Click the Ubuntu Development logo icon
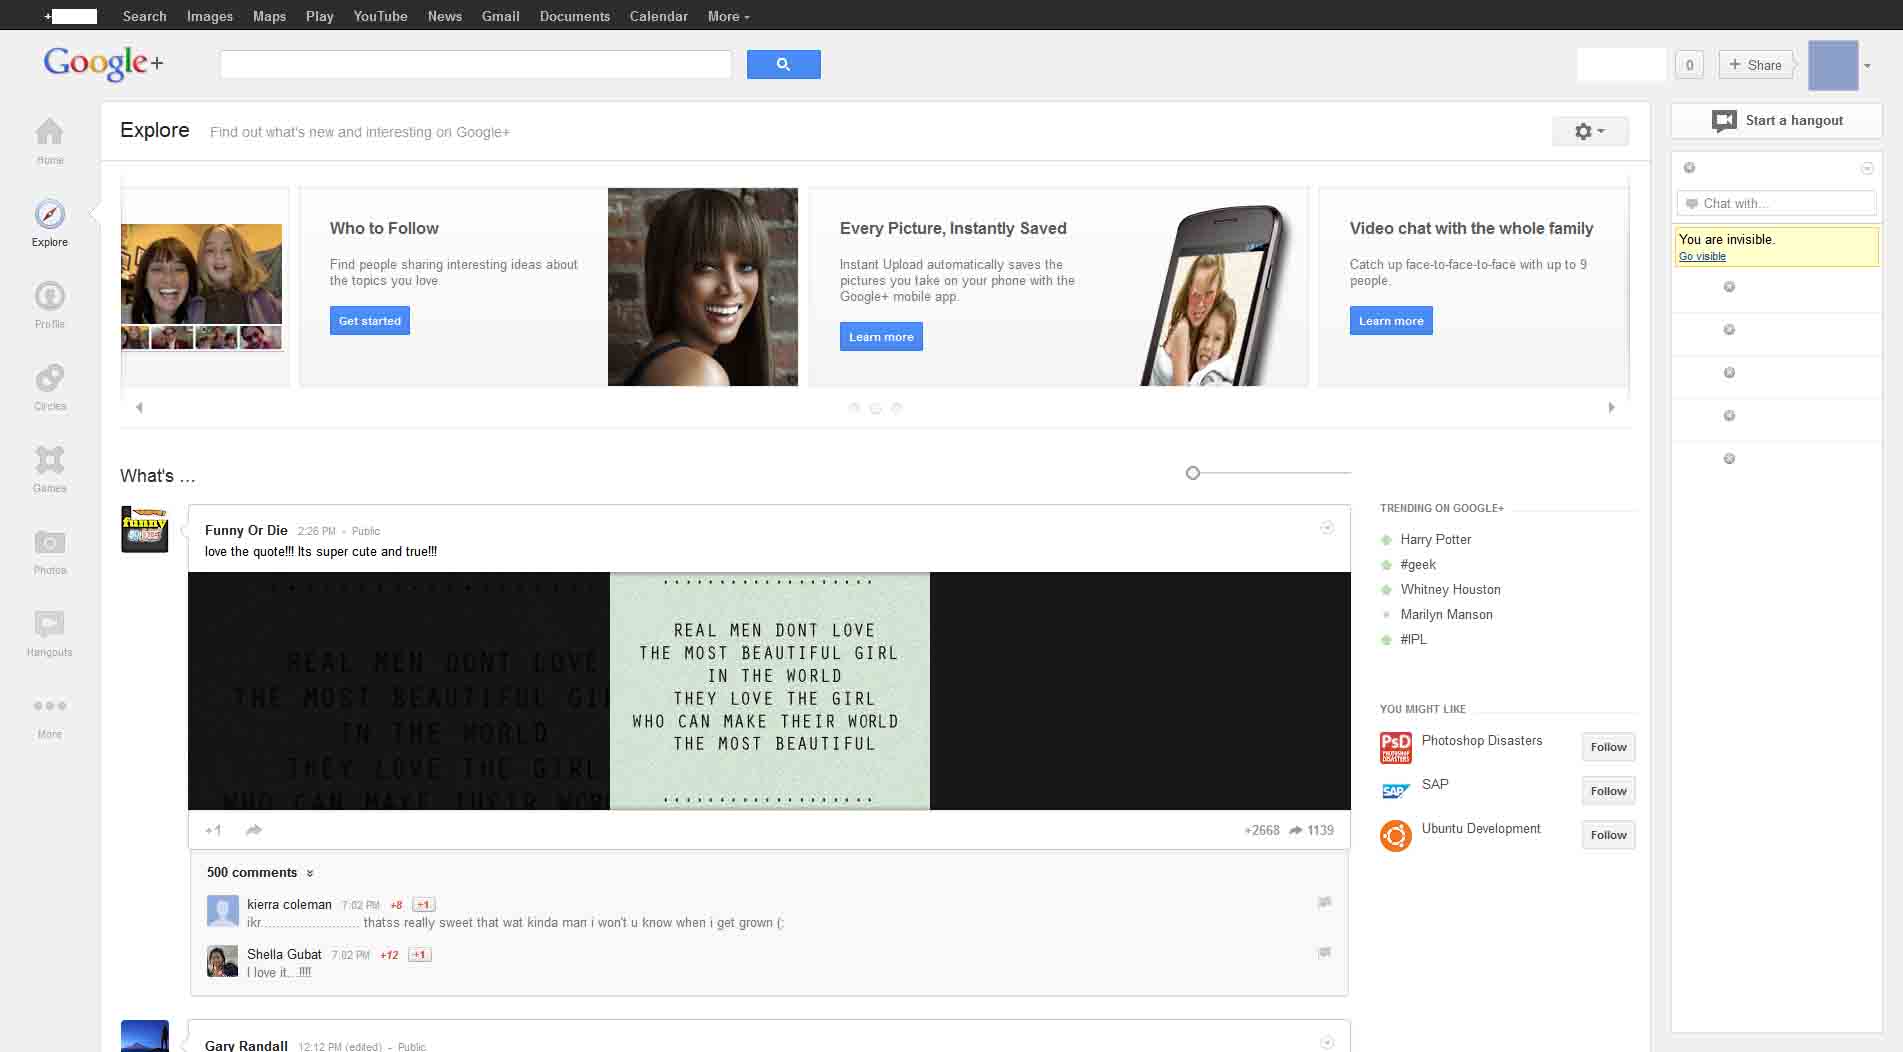Image resolution: width=1903 pixels, height=1052 pixels. point(1396,835)
